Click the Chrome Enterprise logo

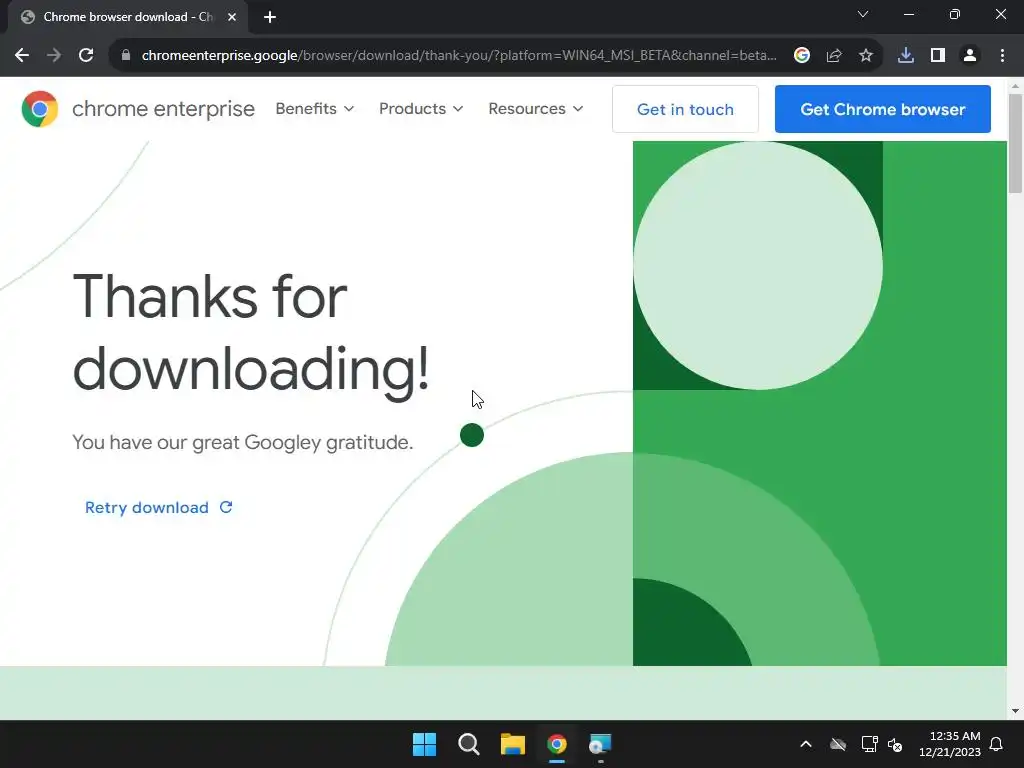(138, 108)
